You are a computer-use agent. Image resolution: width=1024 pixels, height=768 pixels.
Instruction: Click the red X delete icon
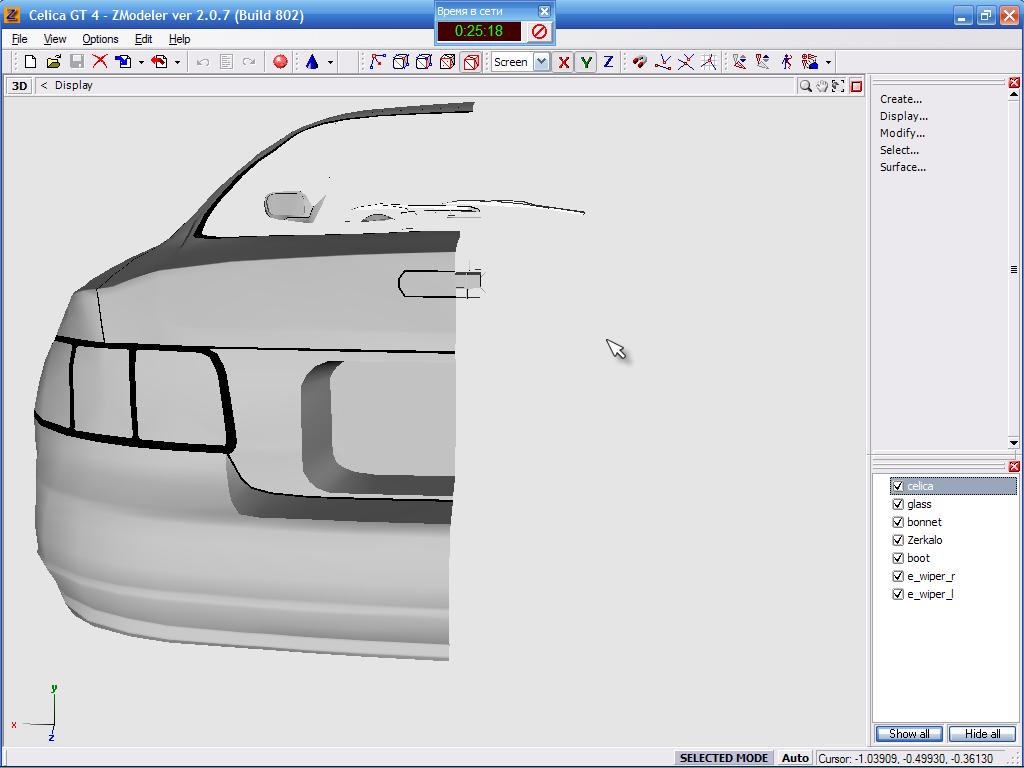[100, 62]
